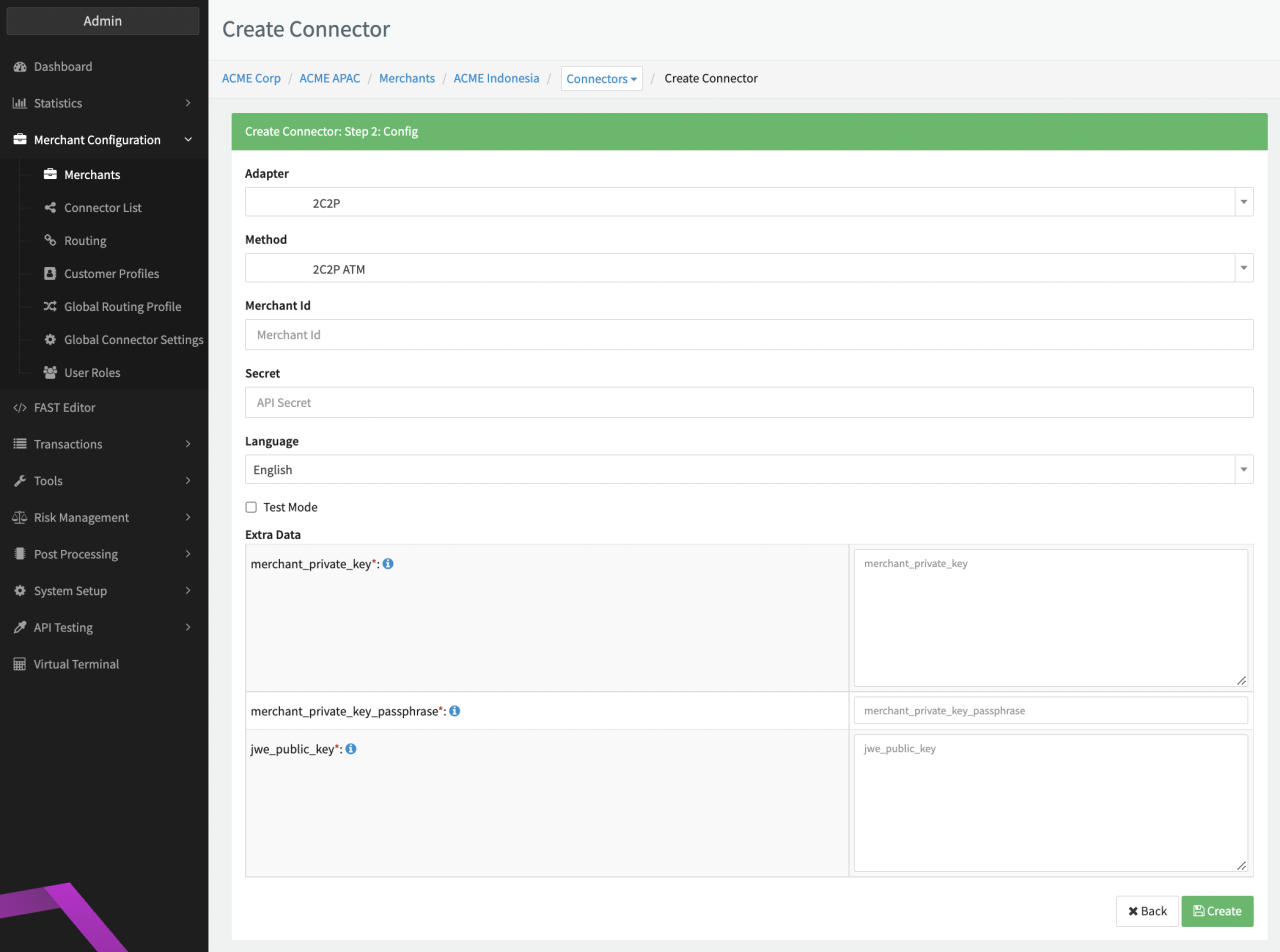The width and height of the screenshot is (1280, 952).
Task: Click the Connector List share icon
Action: 50,208
